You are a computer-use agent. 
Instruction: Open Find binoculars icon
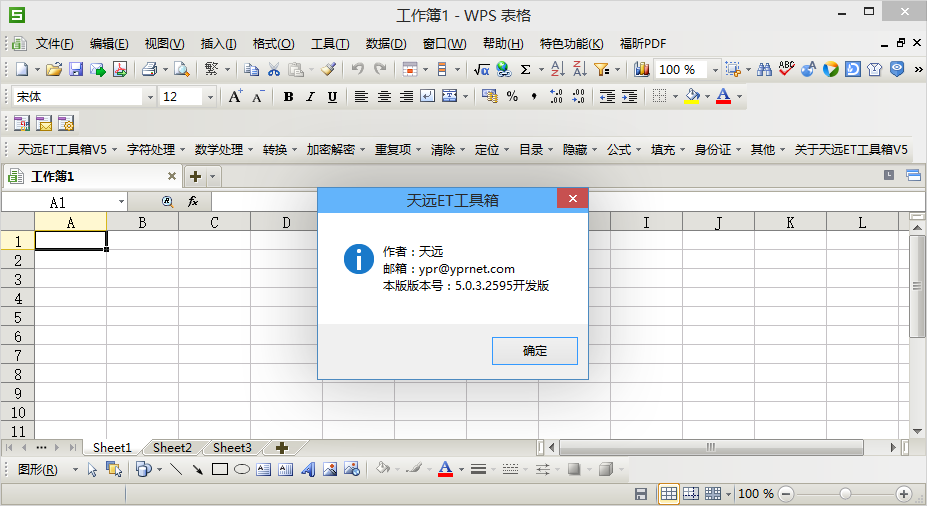764,70
